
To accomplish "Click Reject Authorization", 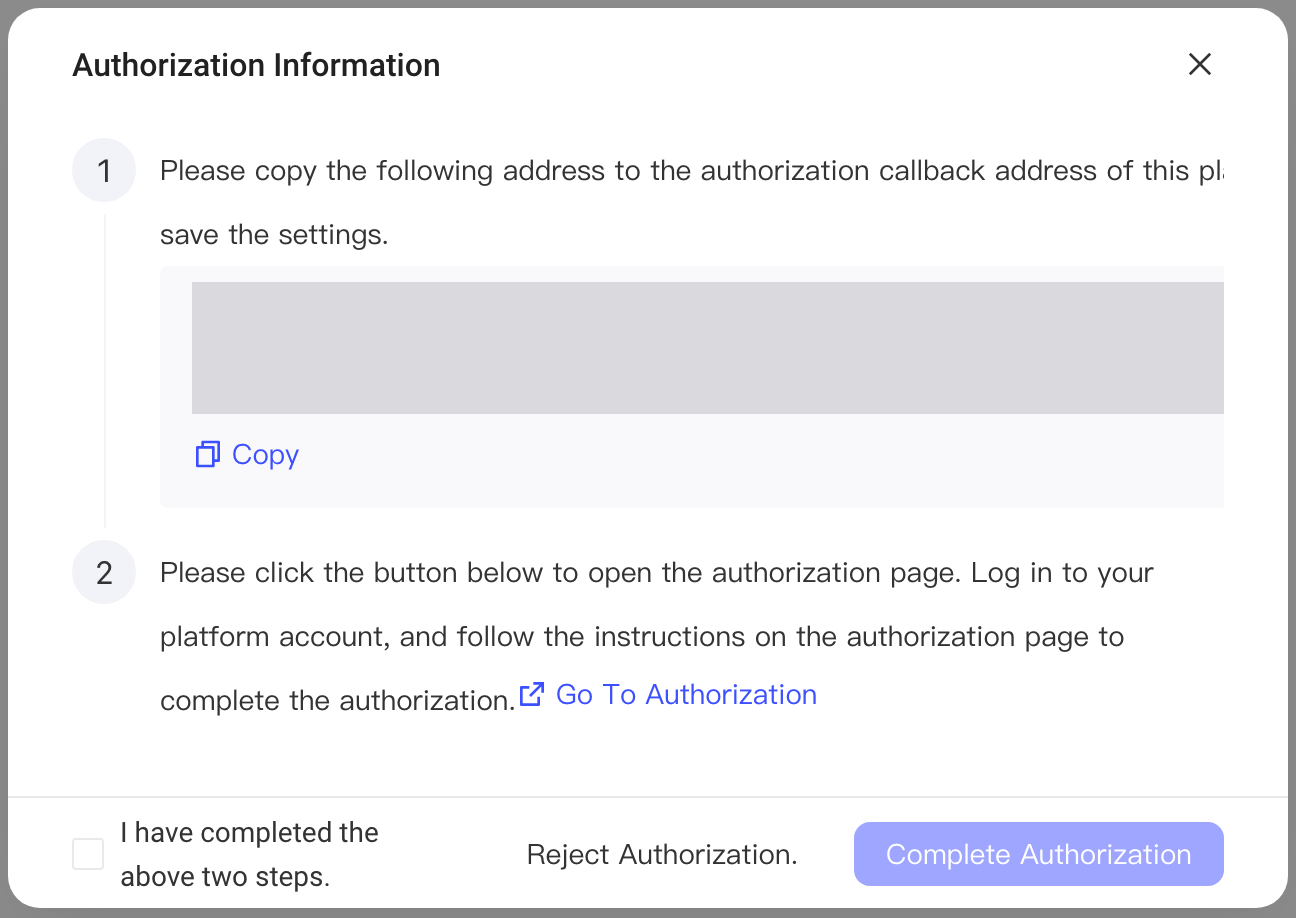I will pyautogui.click(x=662, y=855).
